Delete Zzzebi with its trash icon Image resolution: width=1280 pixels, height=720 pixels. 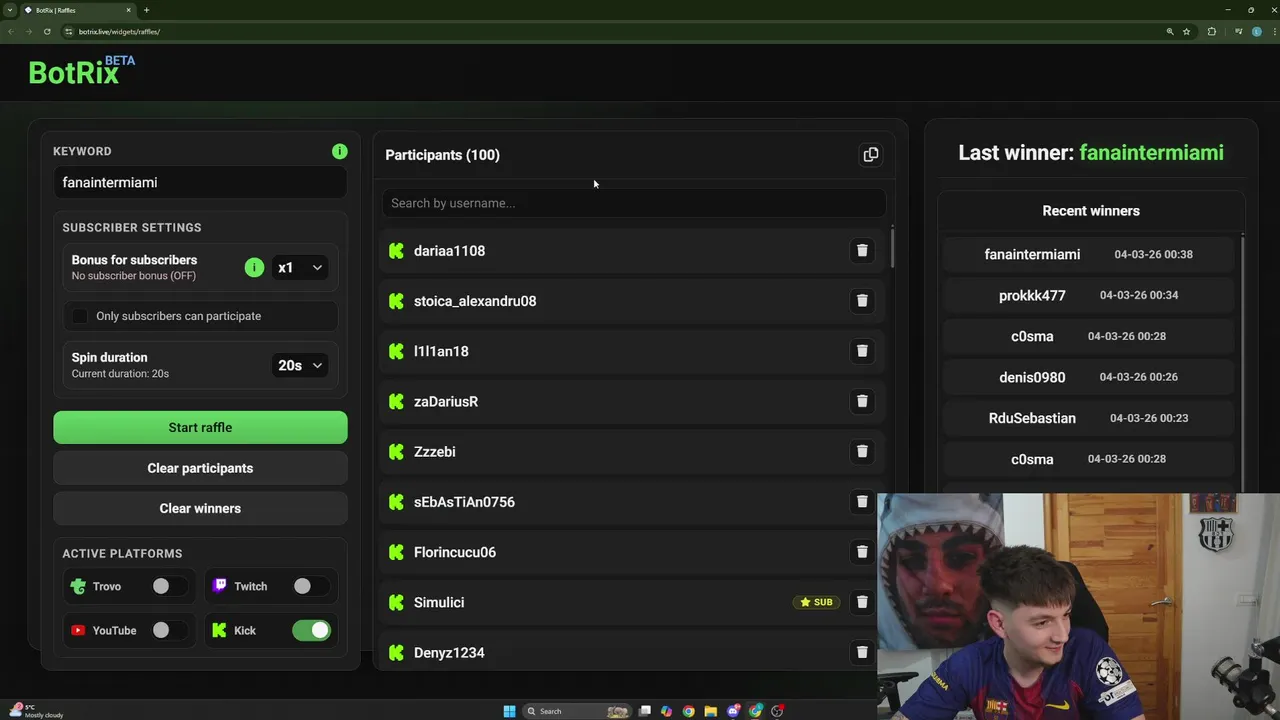[862, 451]
